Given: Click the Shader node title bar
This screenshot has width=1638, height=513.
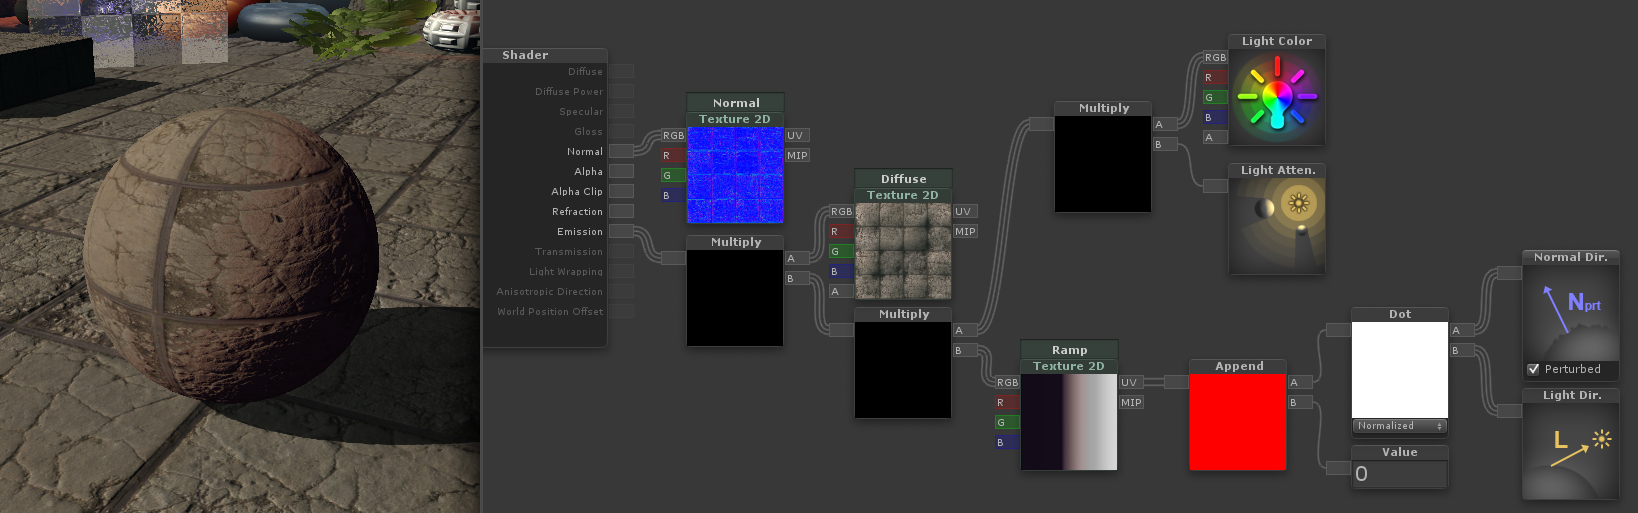Looking at the screenshot, I should coord(545,56).
